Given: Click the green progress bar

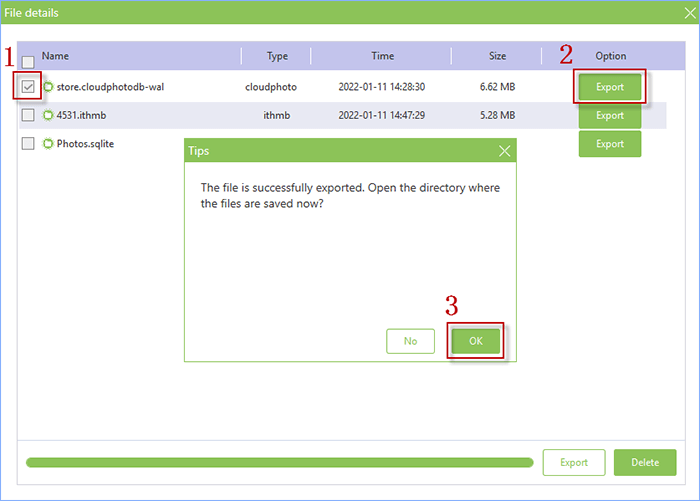Looking at the screenshot, I should click(x=279, y=463).
